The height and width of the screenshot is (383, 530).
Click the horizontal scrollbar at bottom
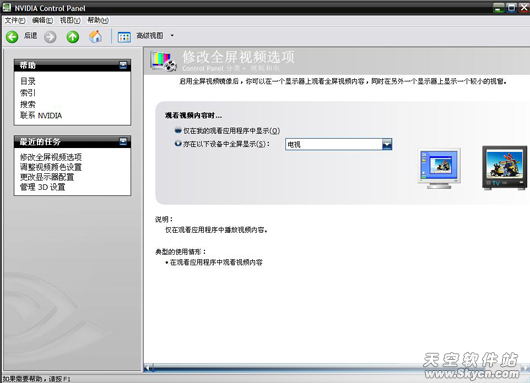tap(335, 368)
